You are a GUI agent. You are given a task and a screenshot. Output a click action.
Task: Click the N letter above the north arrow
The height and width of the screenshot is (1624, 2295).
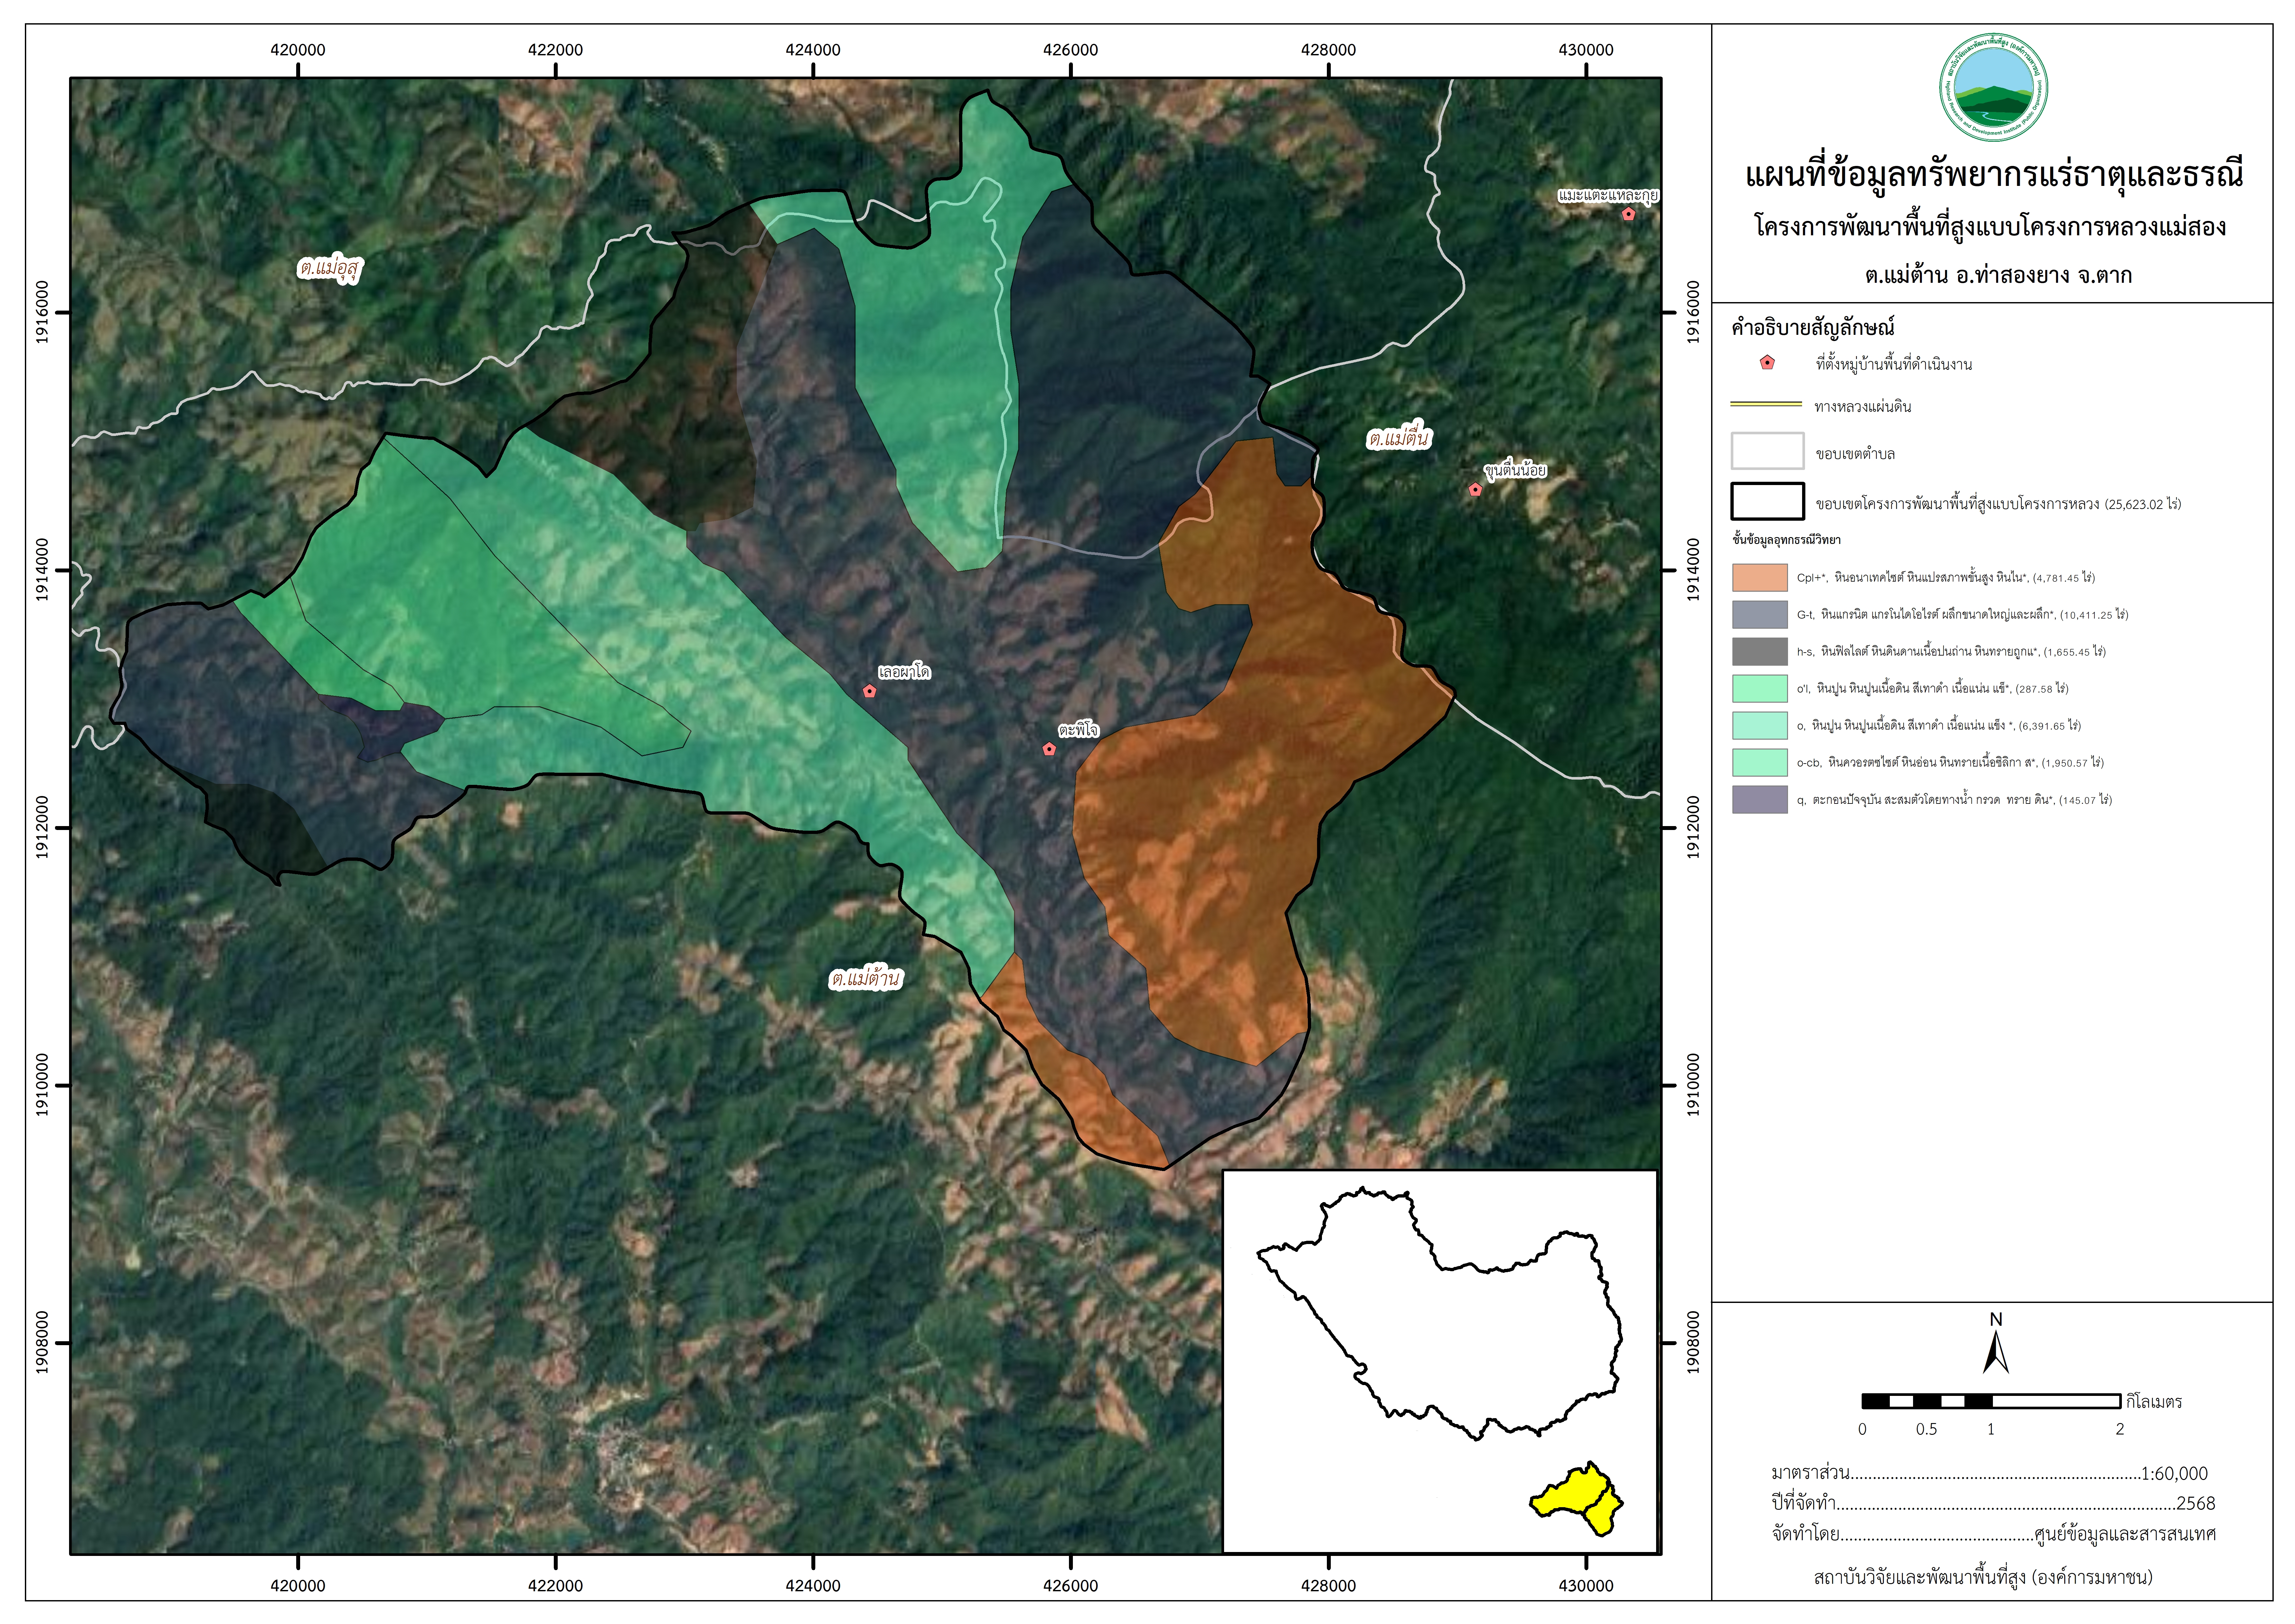pyautogui.click(x=1996, y=1320)
